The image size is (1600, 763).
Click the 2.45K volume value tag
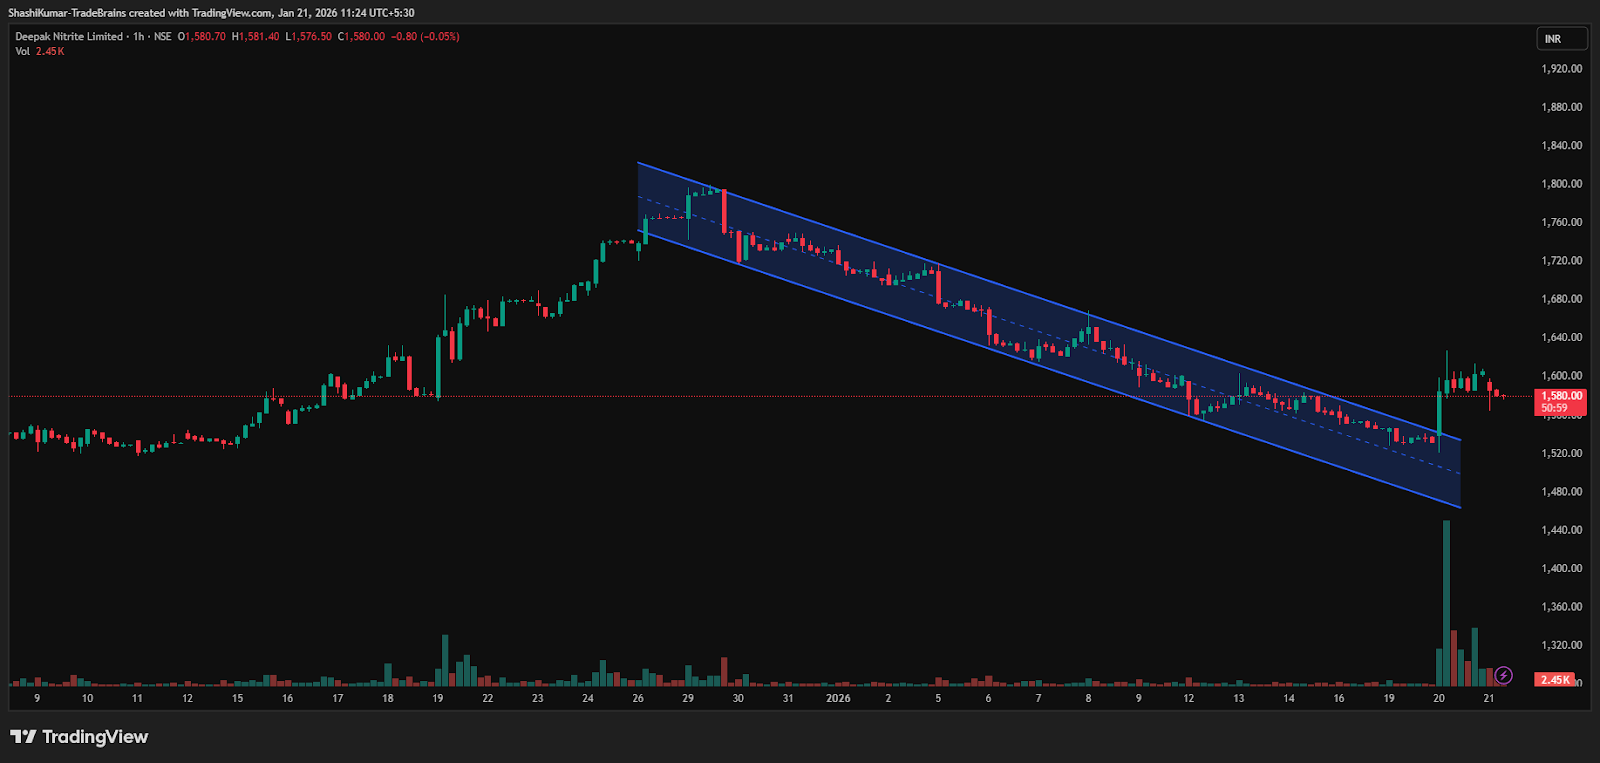point(1555,680)
